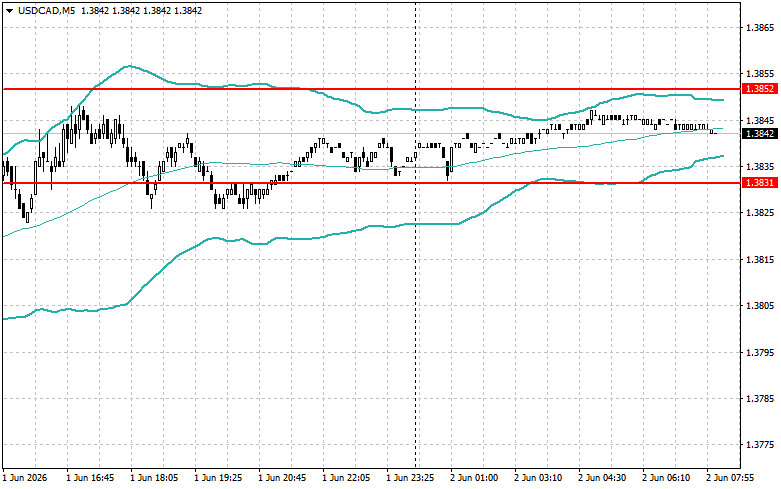Select the red 1.3852 price label
This screenshot has width=781, height=489.
coord(760,89)
